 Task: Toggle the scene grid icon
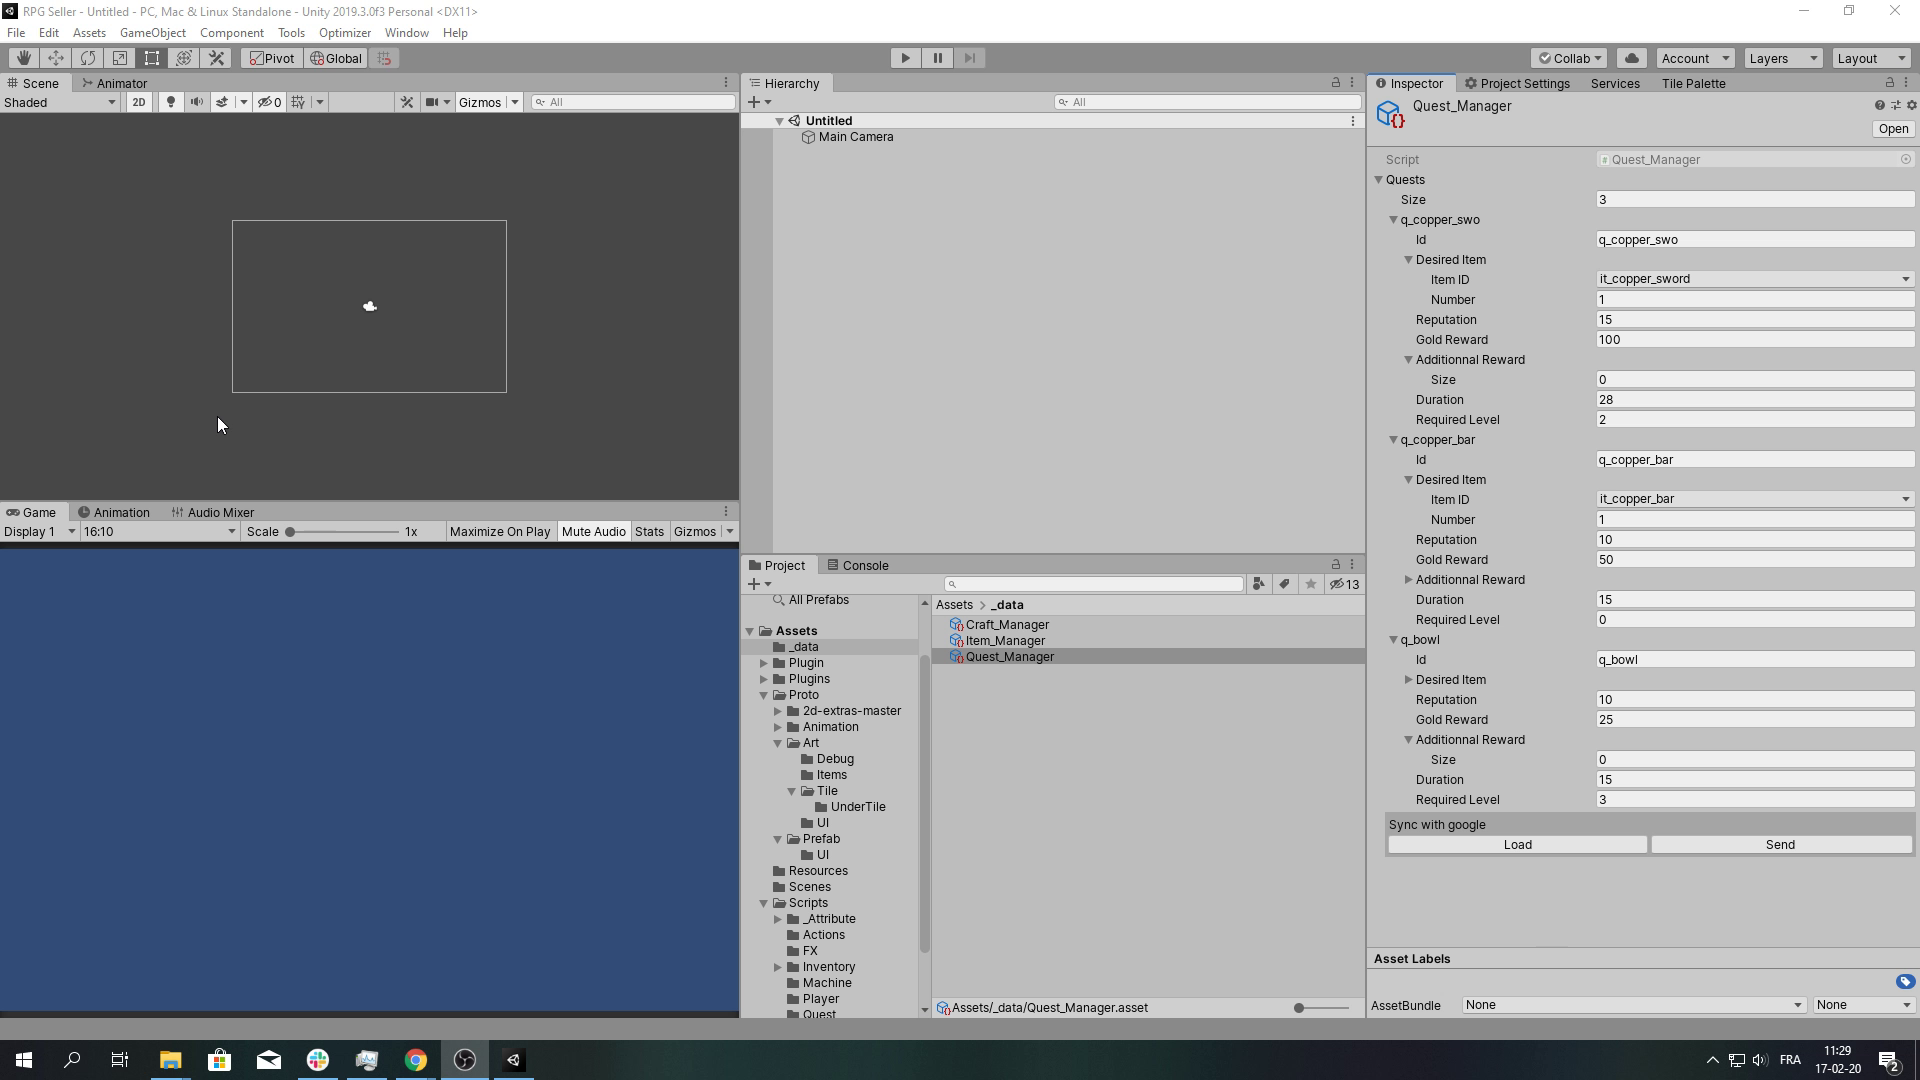coord(298,102)
